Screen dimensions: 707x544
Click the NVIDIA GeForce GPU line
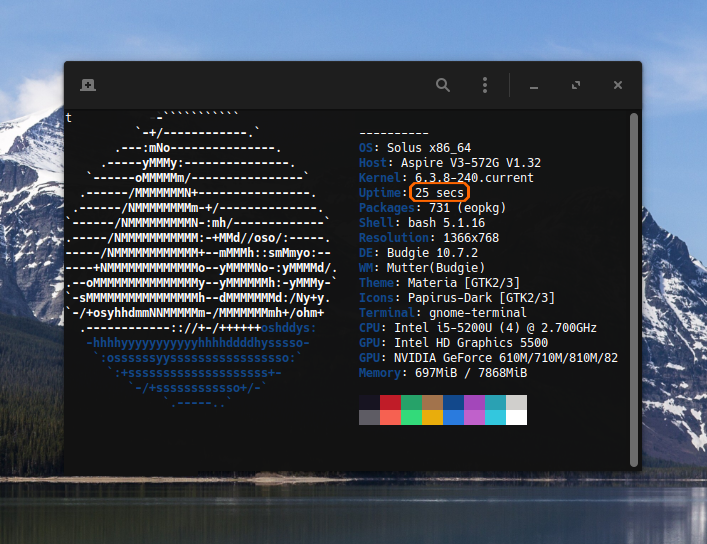pyautogui.click(x=488, y=358)
